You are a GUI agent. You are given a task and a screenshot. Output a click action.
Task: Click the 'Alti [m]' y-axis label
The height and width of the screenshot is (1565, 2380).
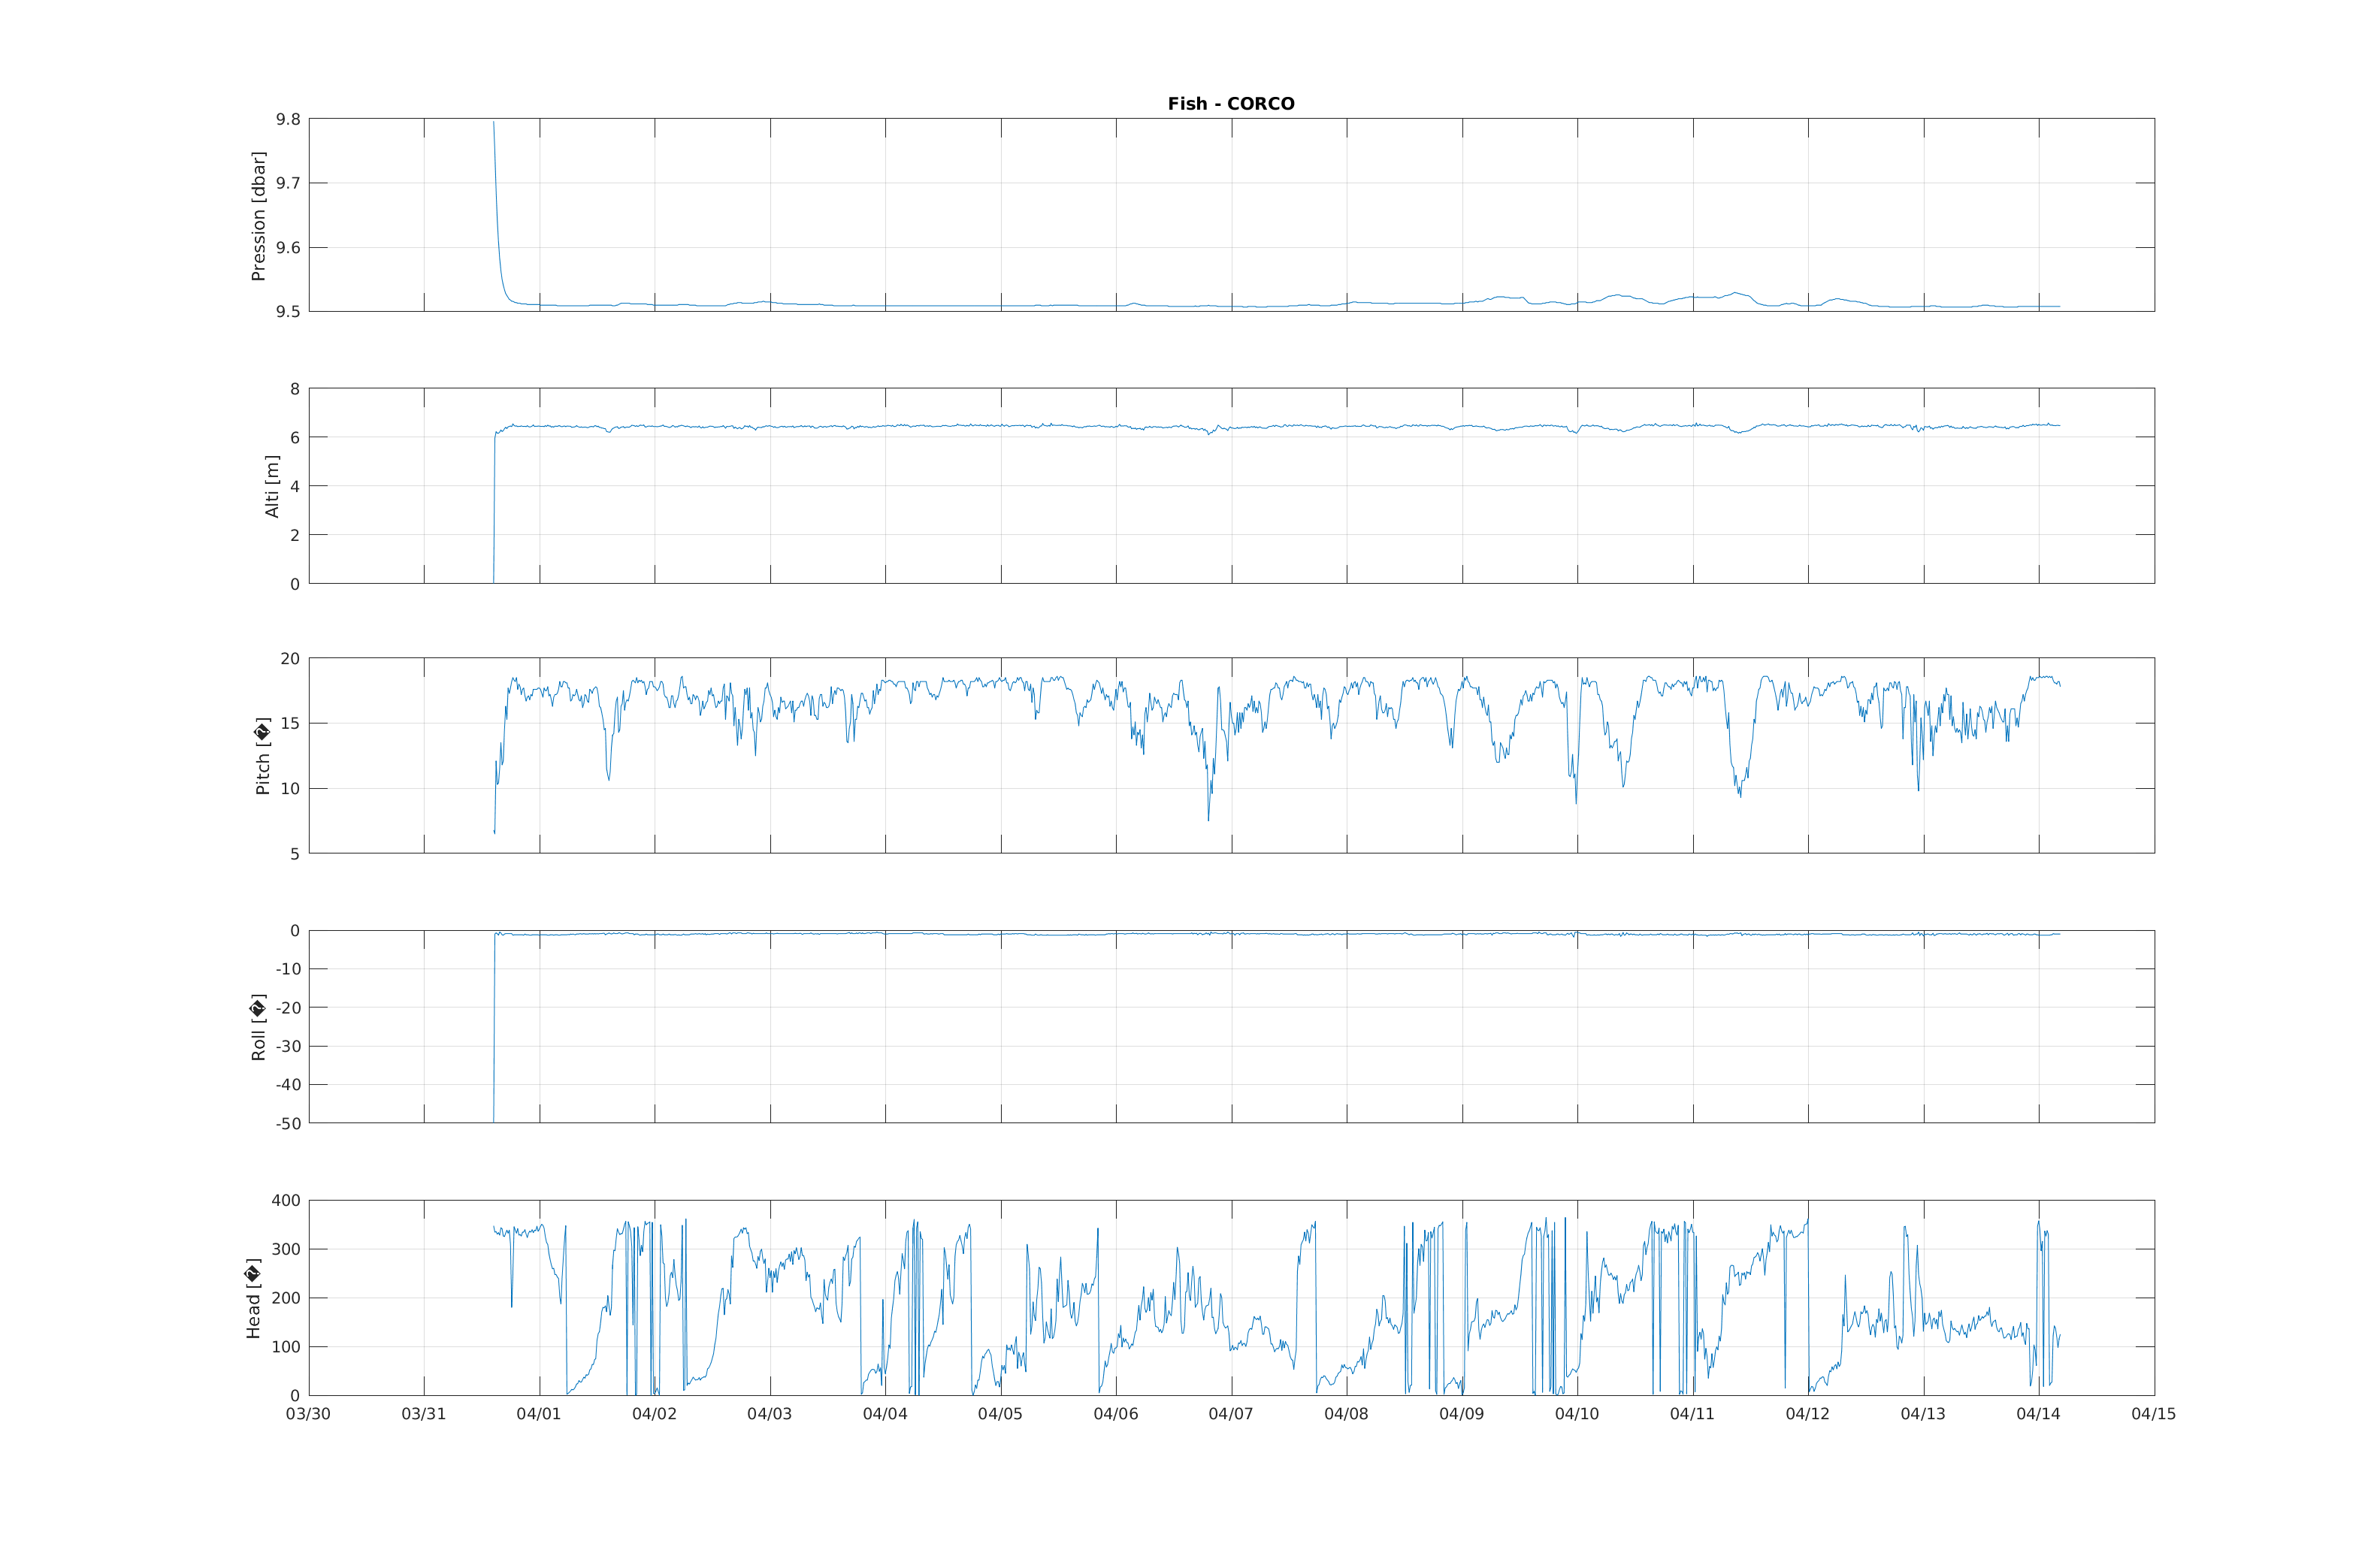[x=272, y=486]
